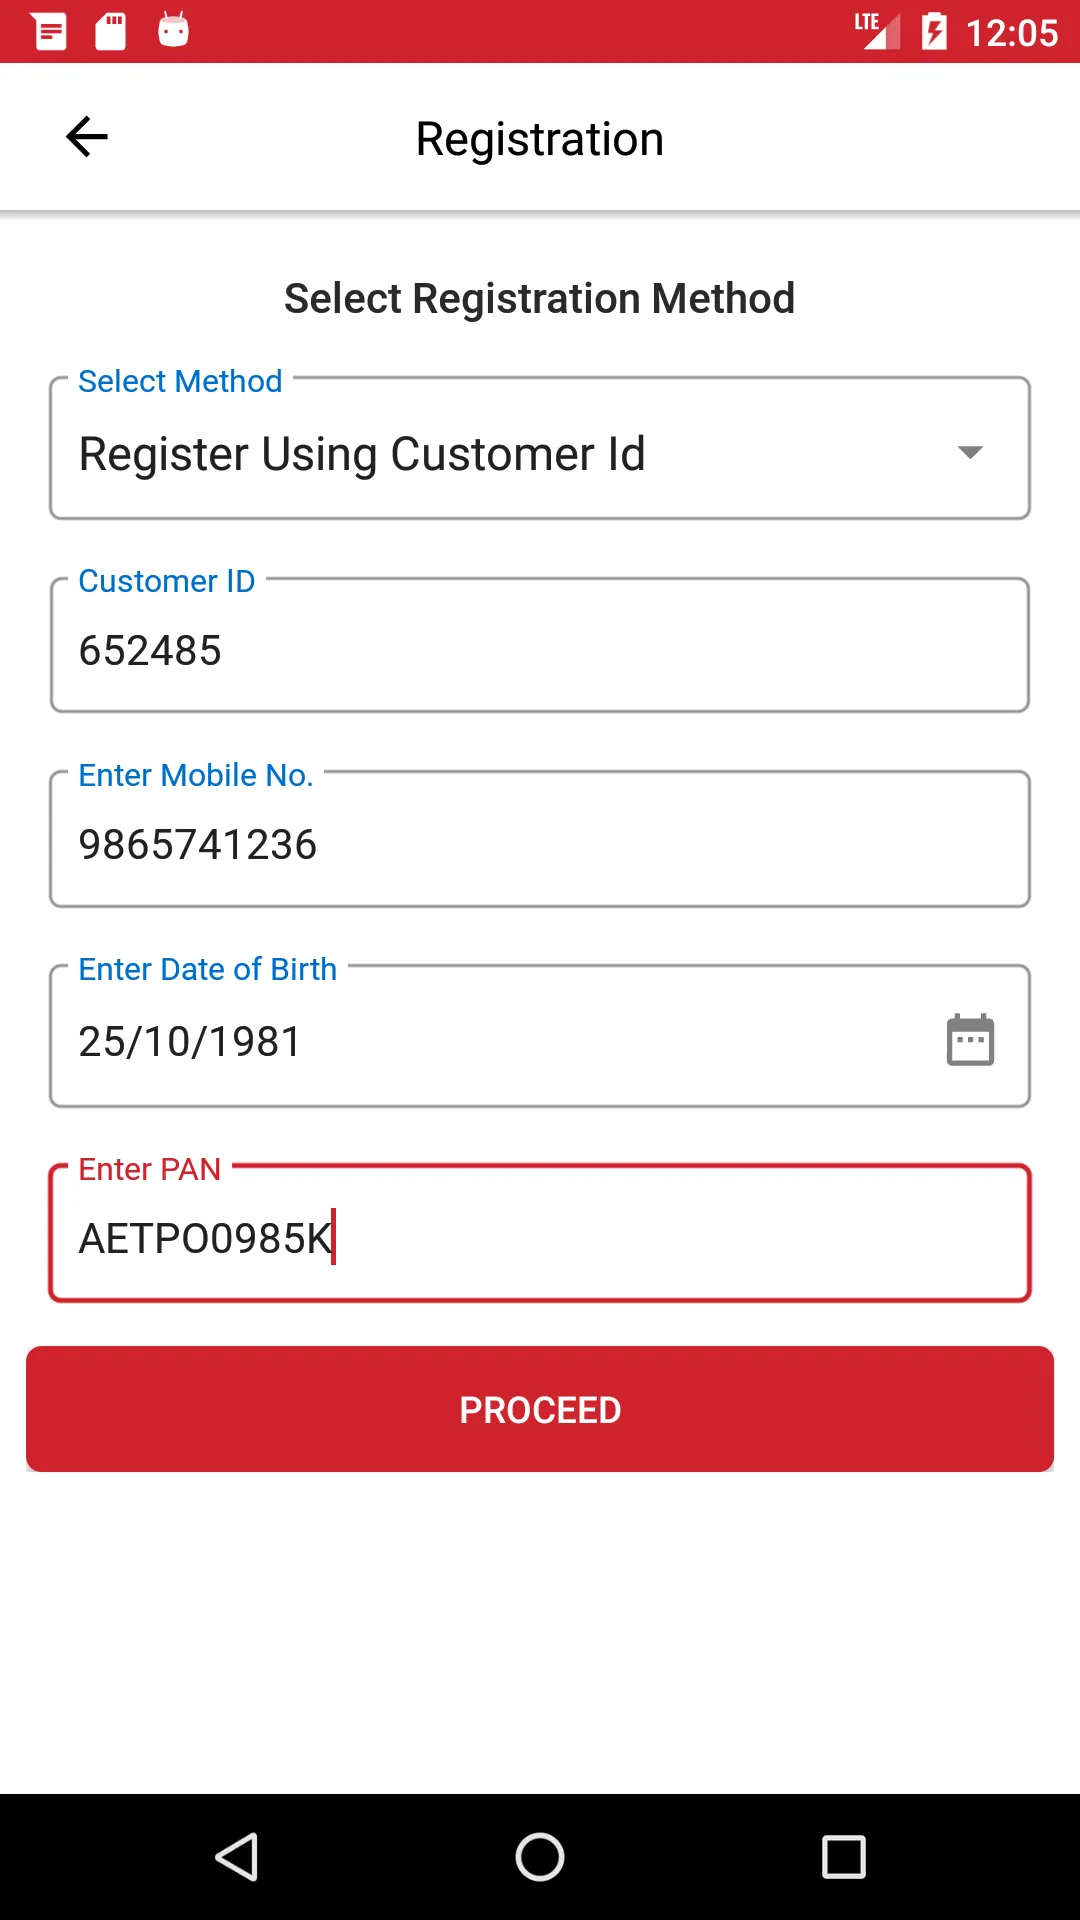Tap the status bar clock showing 12:05
This screenshot has width=1080, height=1920.
click(1012, 33)
